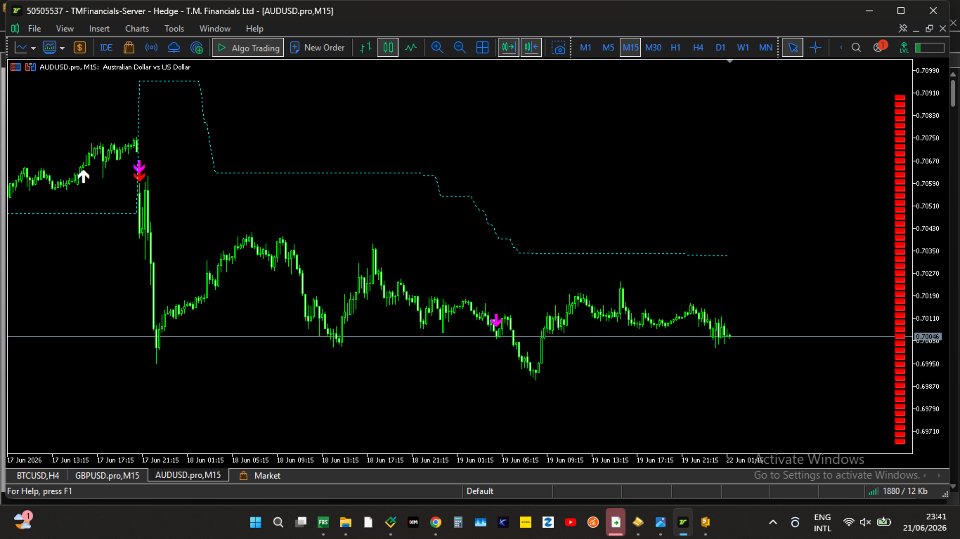This screenshot has height=539, width=960.
Task: Open account notifications with red badge
Action: pyautogui.click(x=879, y=47)
